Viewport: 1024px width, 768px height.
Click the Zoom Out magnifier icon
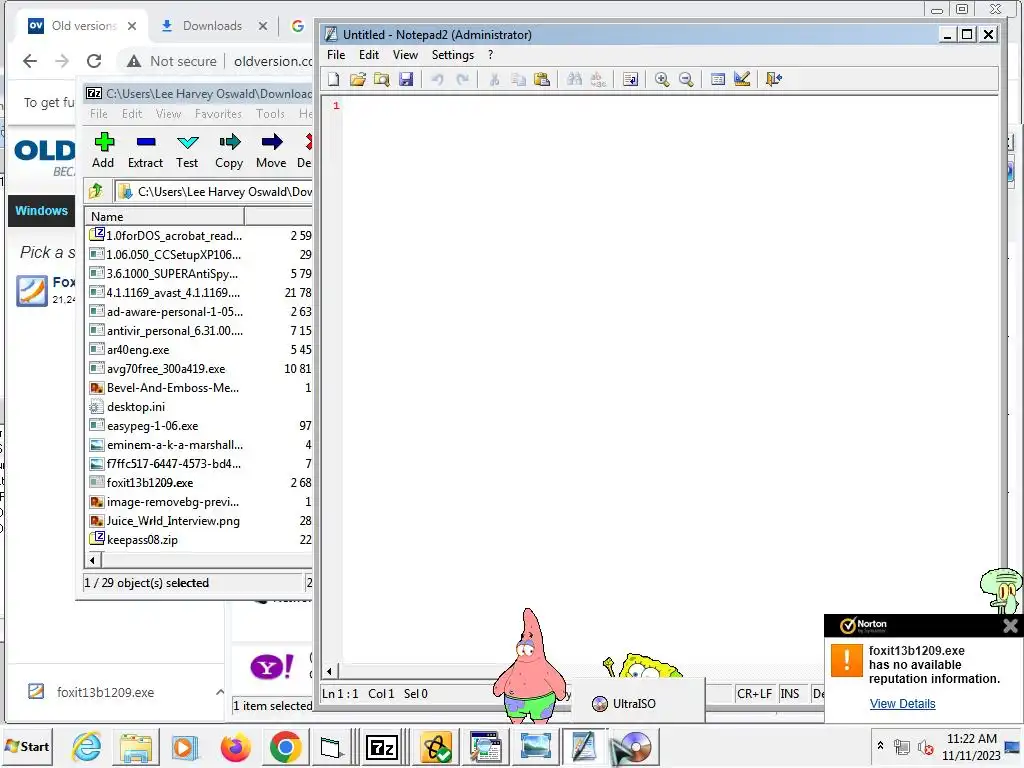pyautogui.click(x=686, y=79)
